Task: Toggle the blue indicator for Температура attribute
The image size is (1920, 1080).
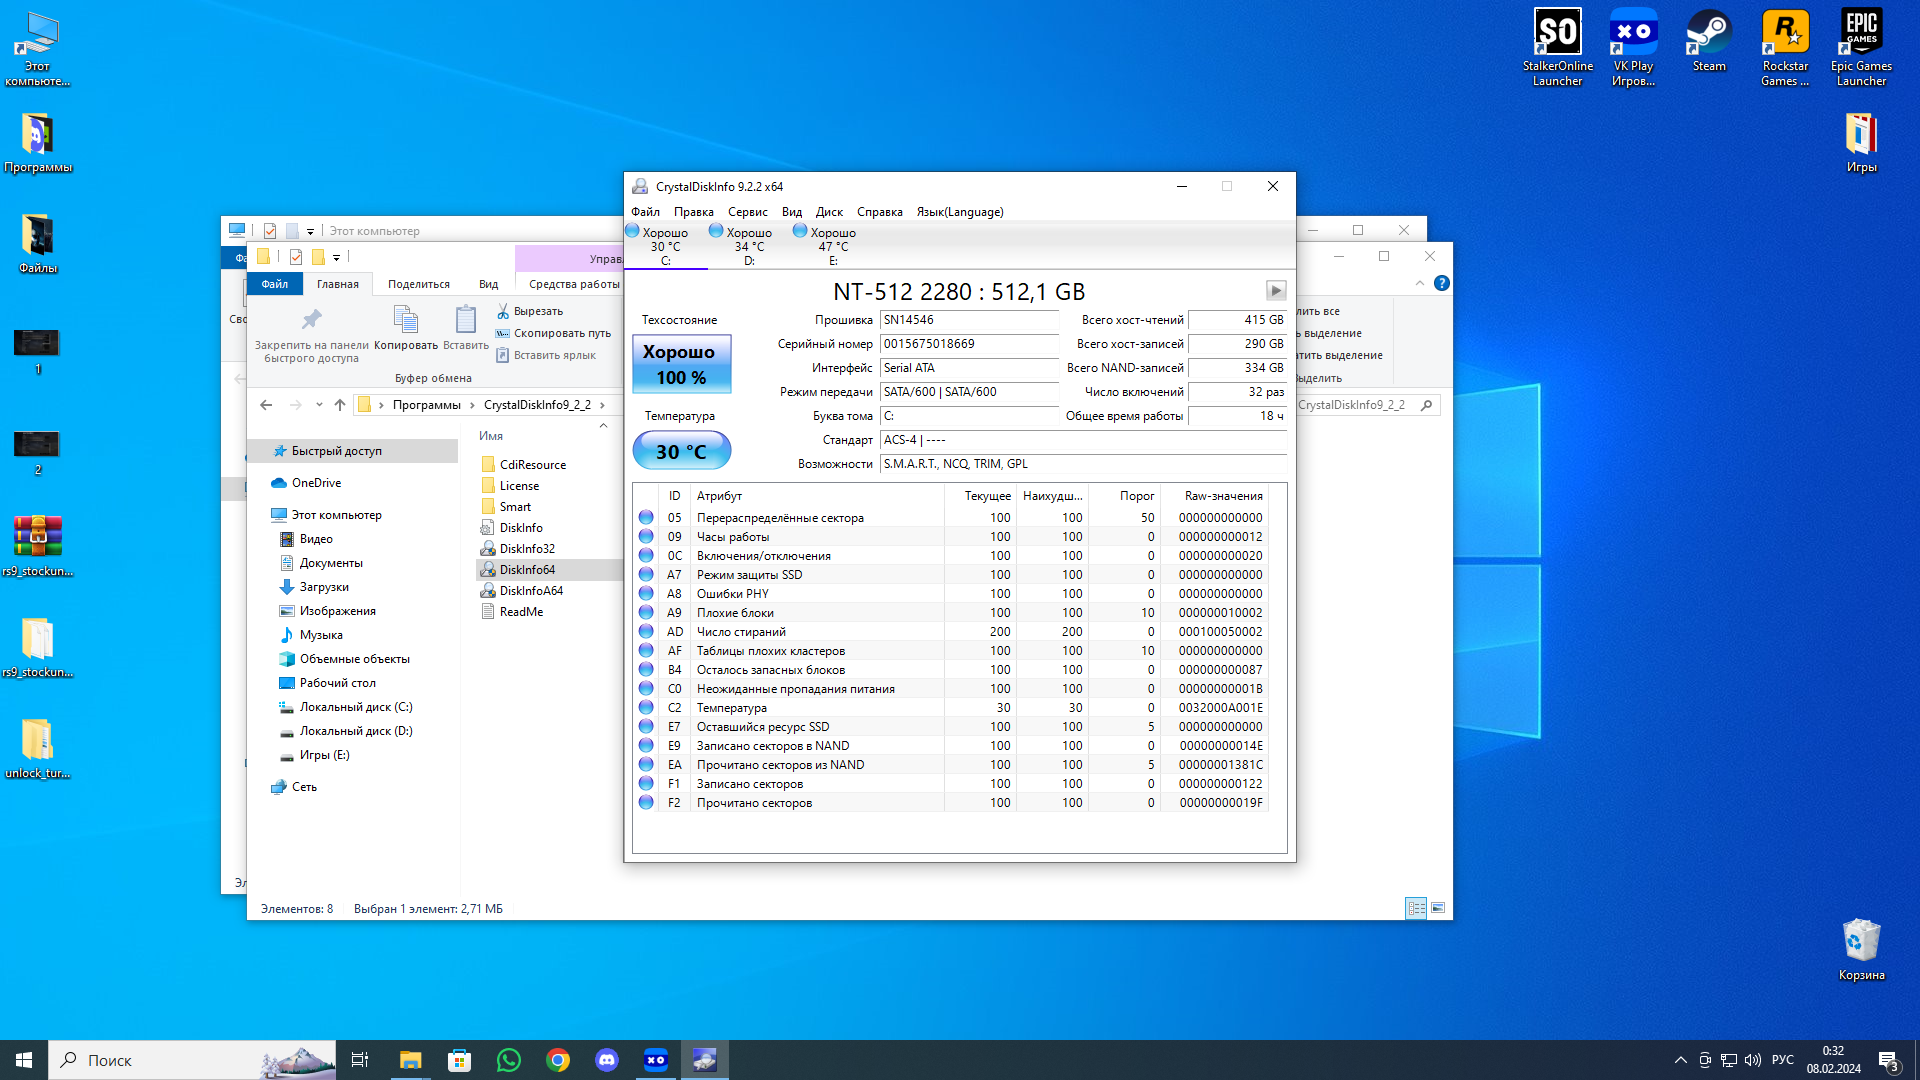Action: 645,707
